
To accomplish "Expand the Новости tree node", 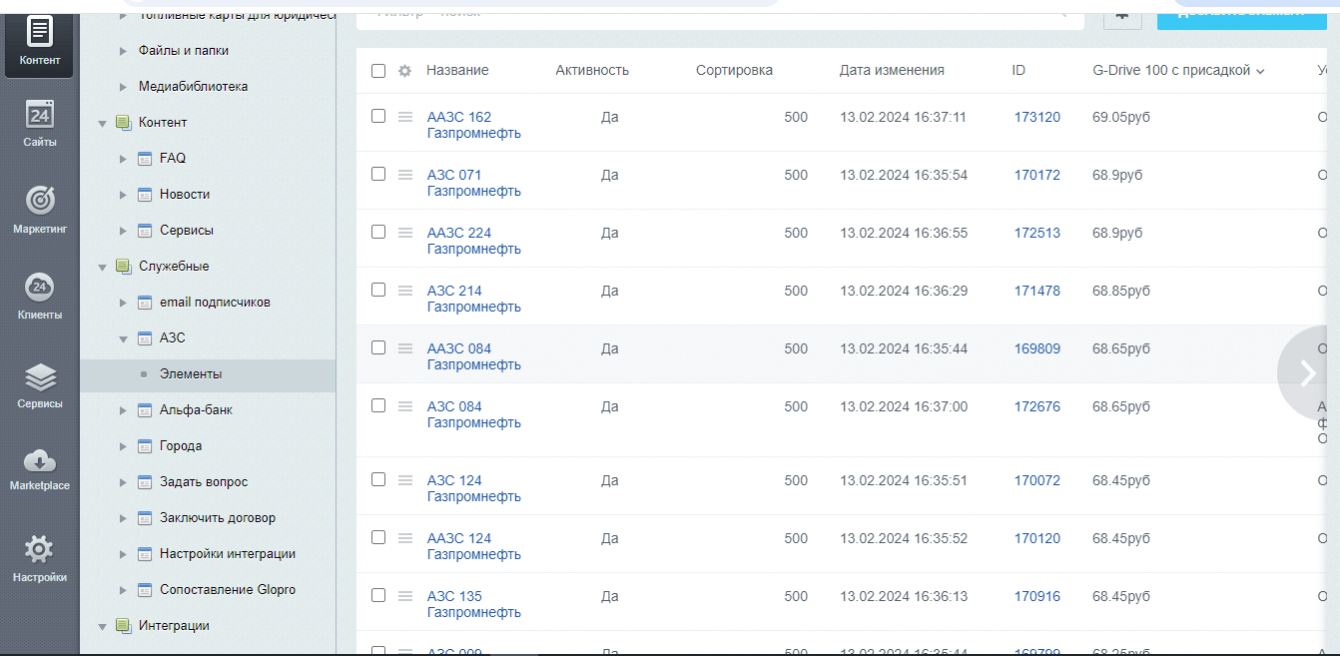I will 123,195.
